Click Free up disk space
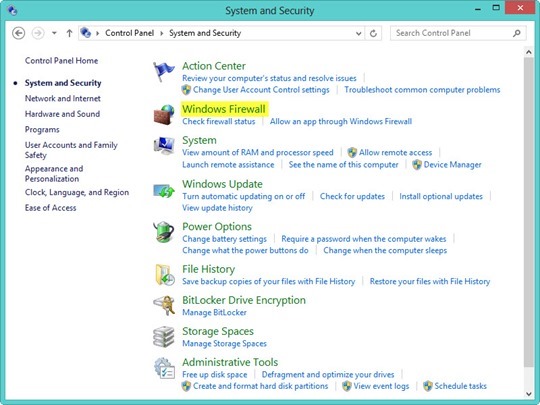The height and width of the screenshot is (405, 540). coord(215,374)
